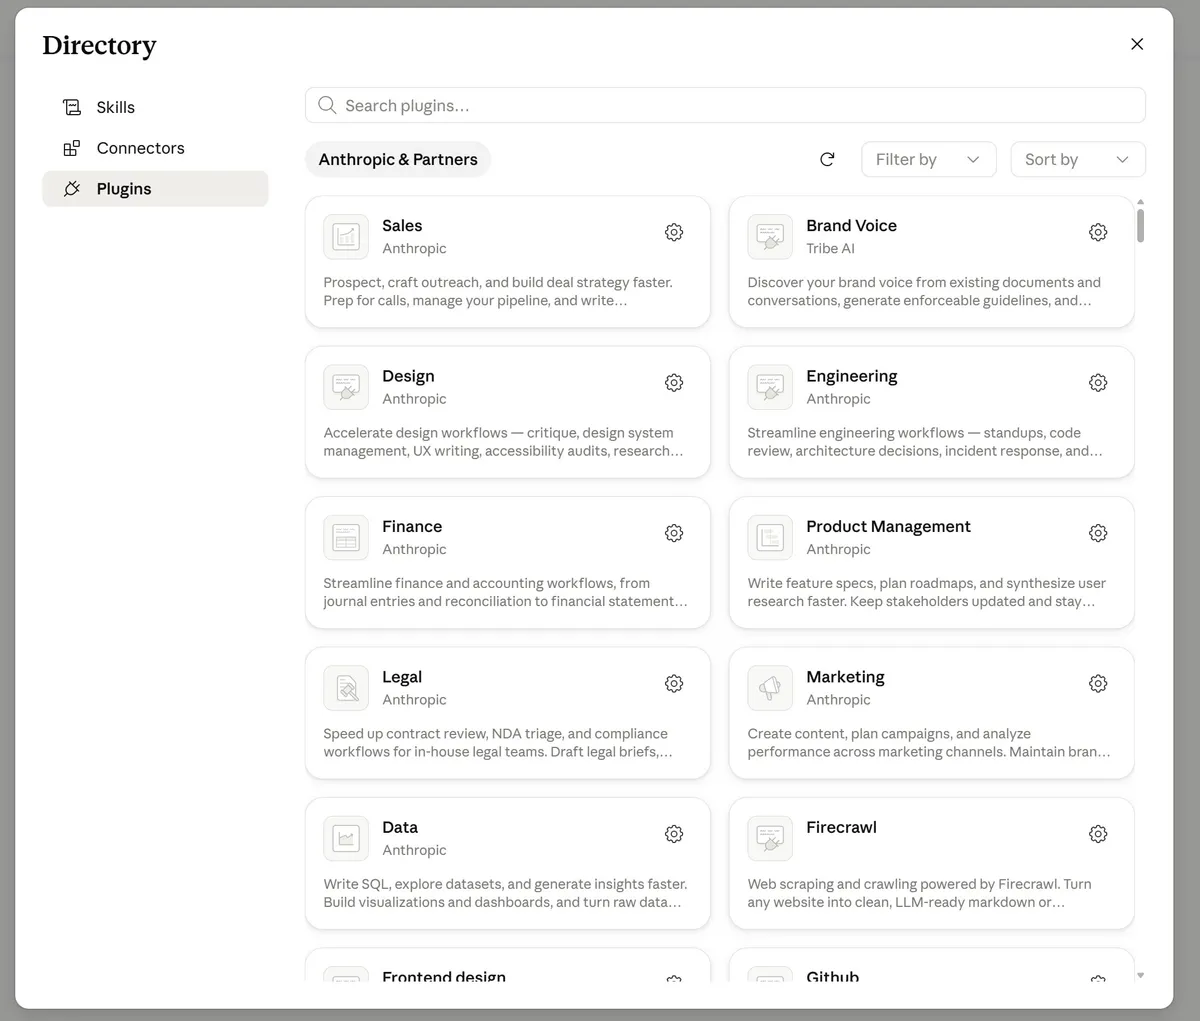Click the gear icon for Brand Voice

pos(1098,232)
